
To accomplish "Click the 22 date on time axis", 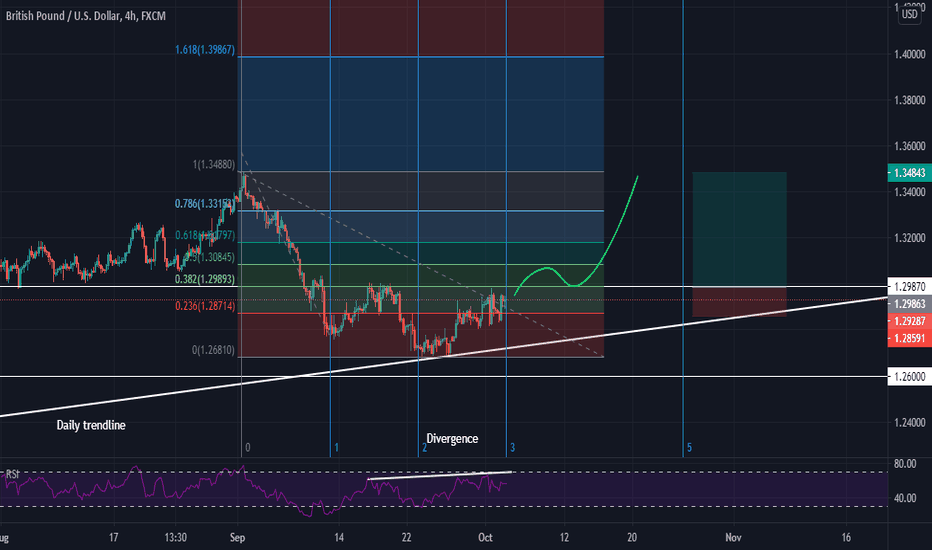I will point(406,538).
